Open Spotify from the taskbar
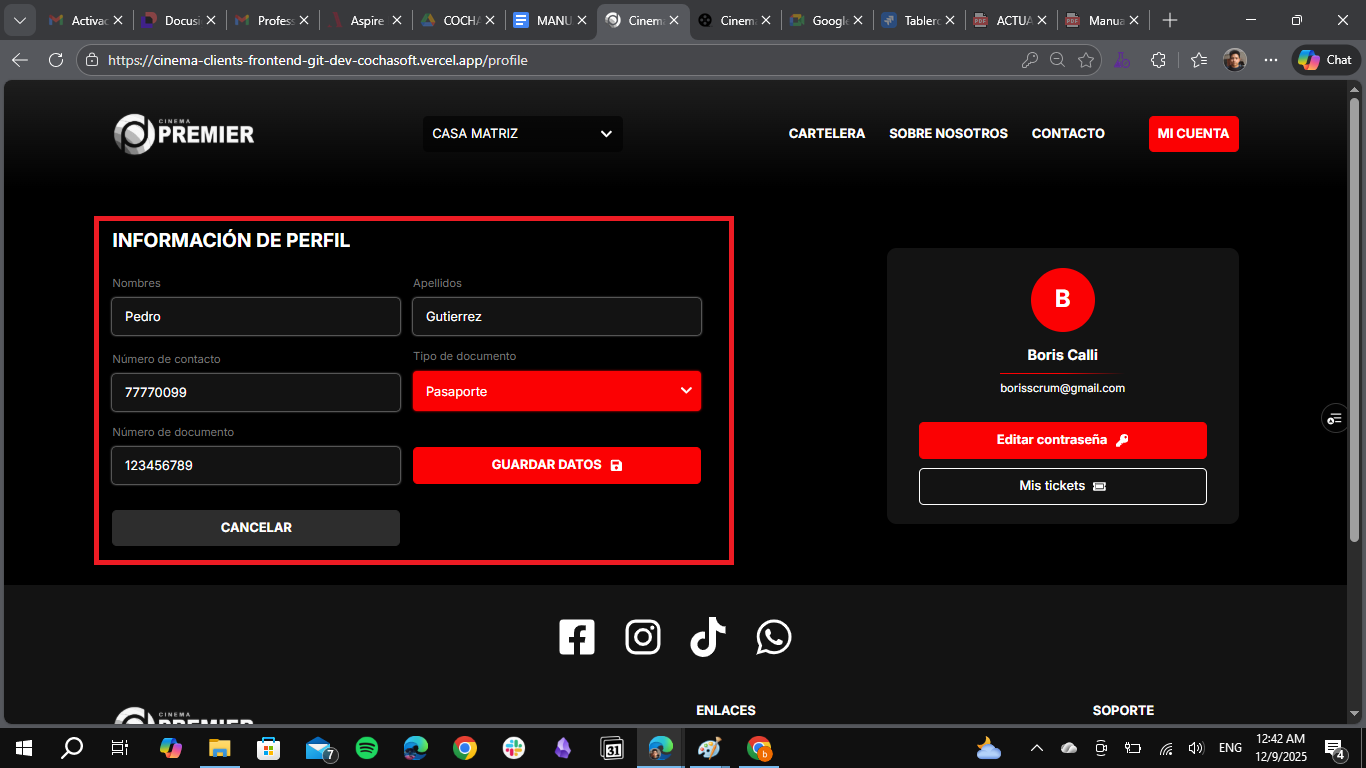The image size is (1366, 768). coord(367,748)
